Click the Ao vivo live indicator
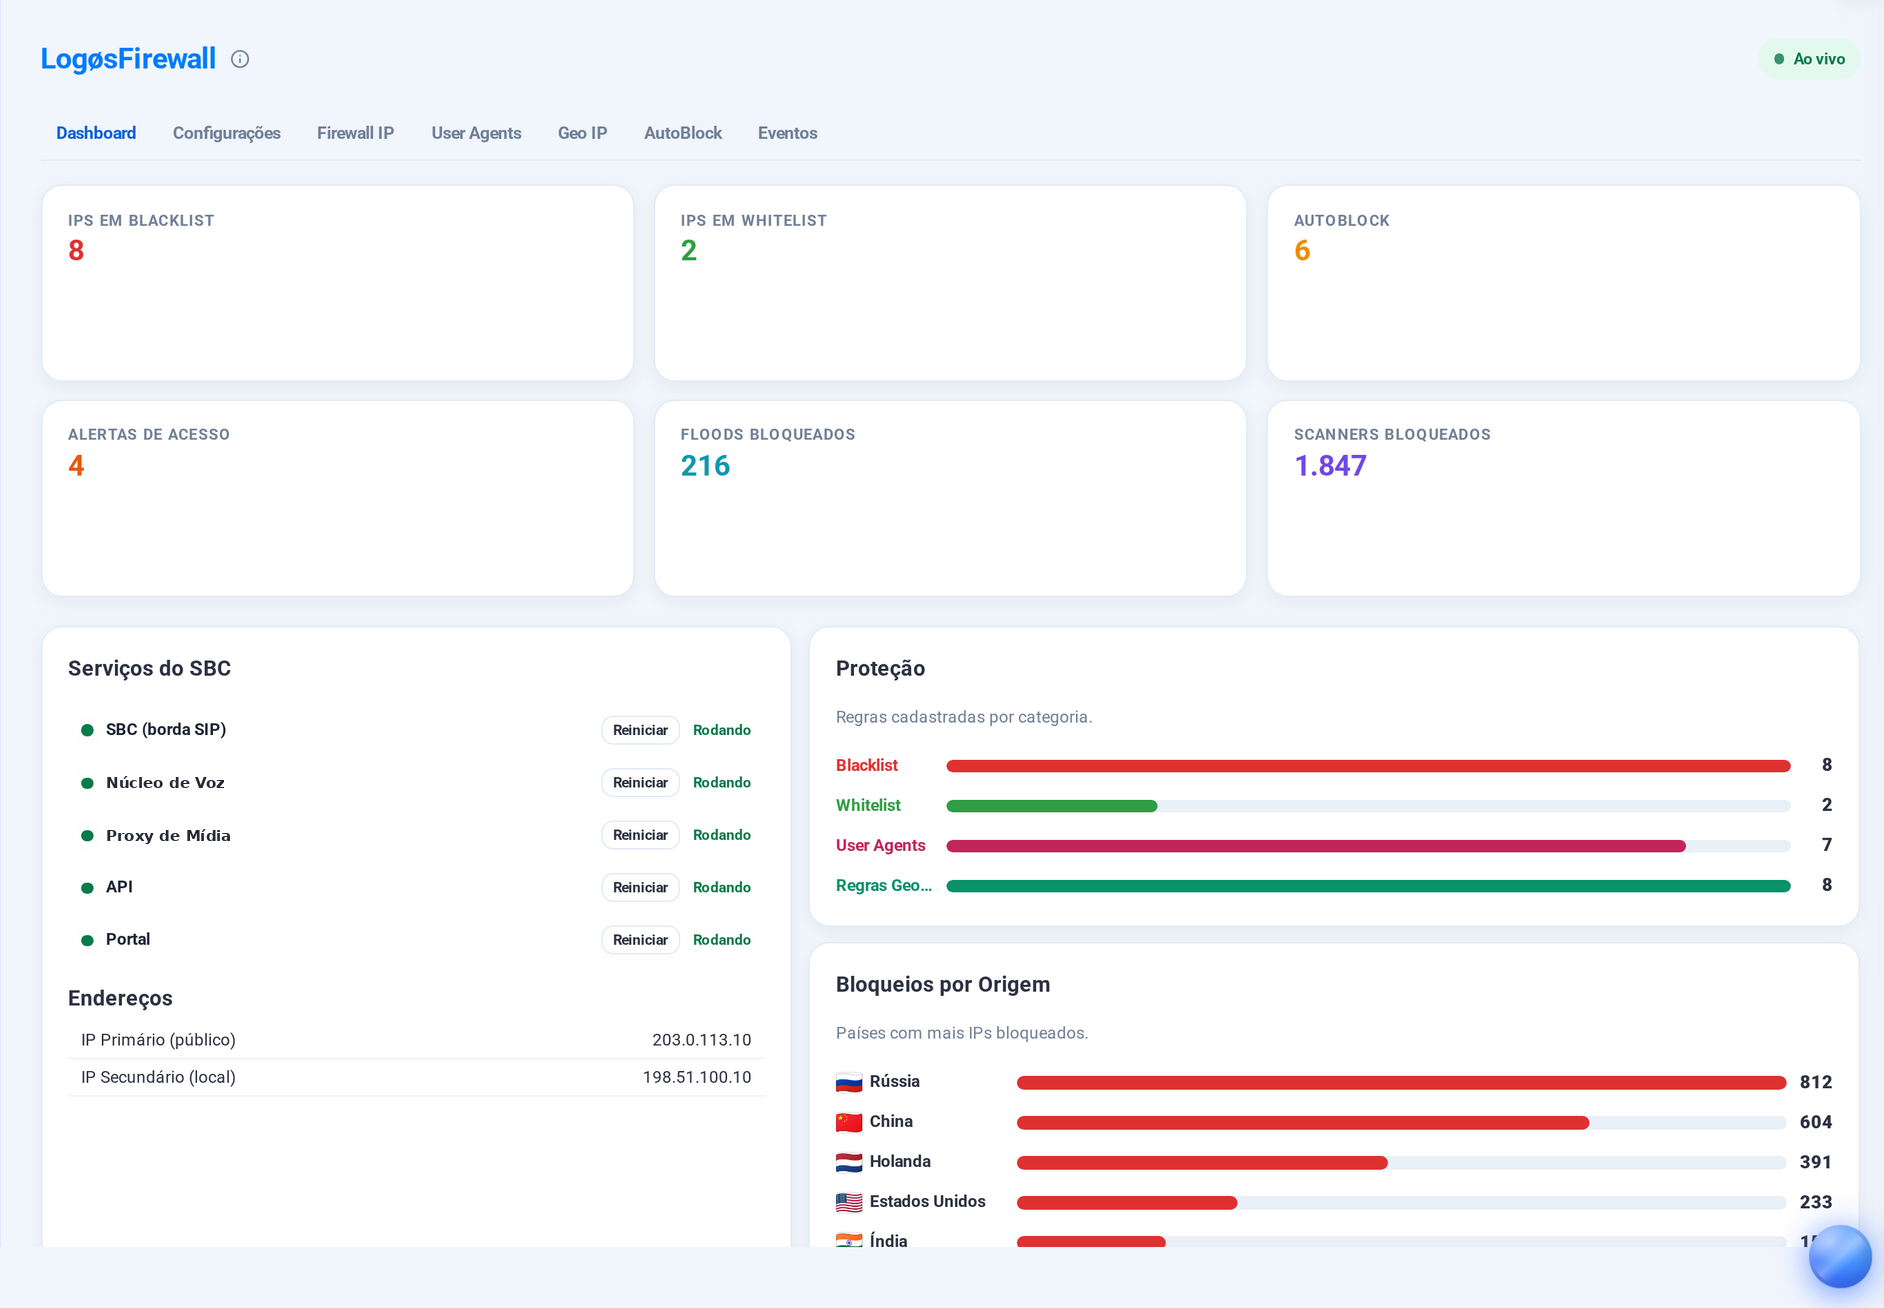The image size is (1884, 1308). pyautogui.click(x=1809, y=59)
